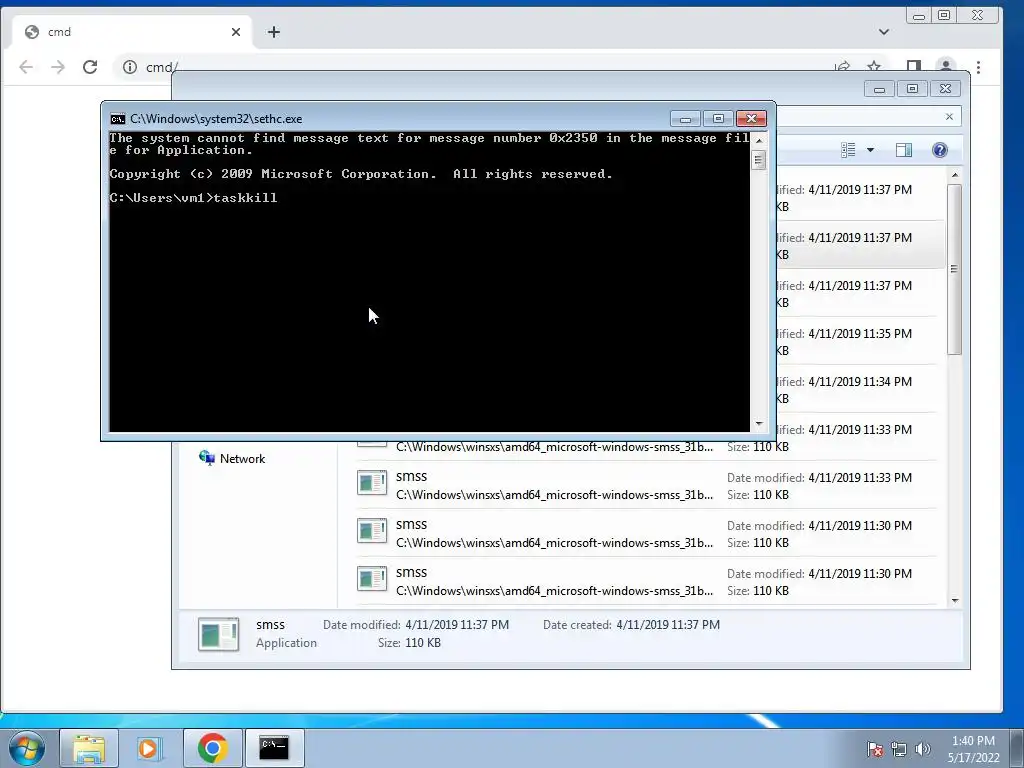Open Chrome's three-dot menu
The image size is (1024, 768).
point(978,67)
